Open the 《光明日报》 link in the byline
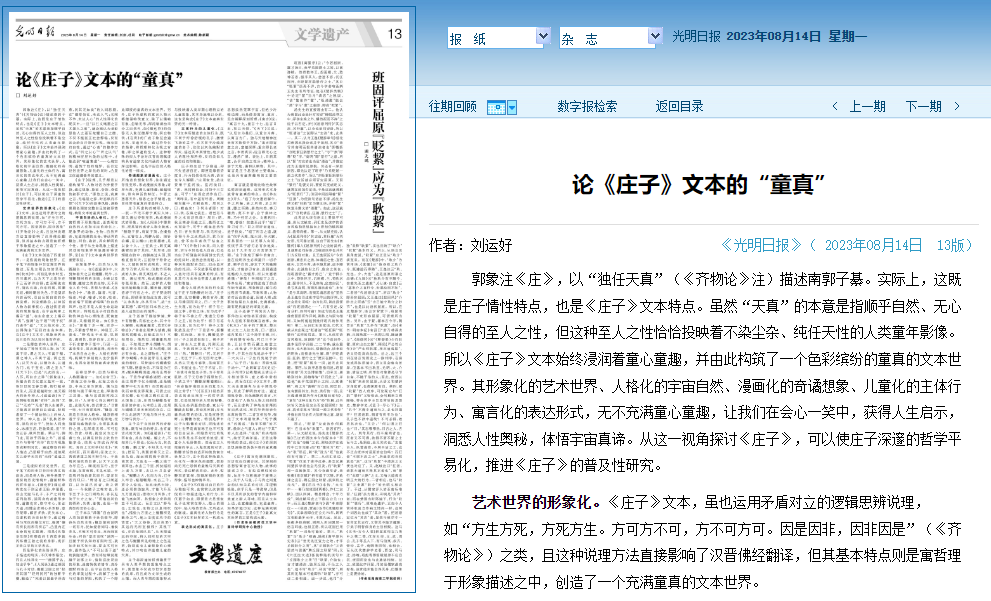The image size is (991, 601). (x=762, y=245)
